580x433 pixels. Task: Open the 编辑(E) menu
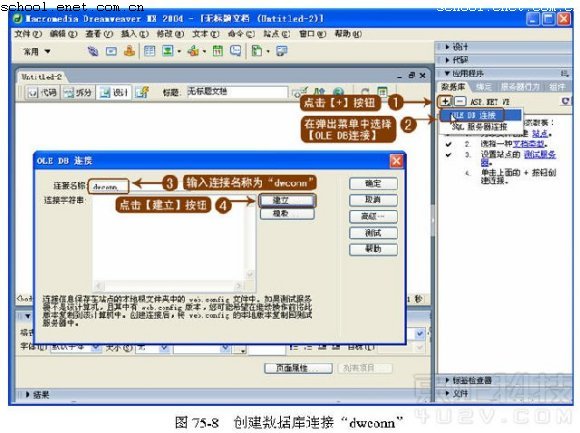(x=64, y=34)
